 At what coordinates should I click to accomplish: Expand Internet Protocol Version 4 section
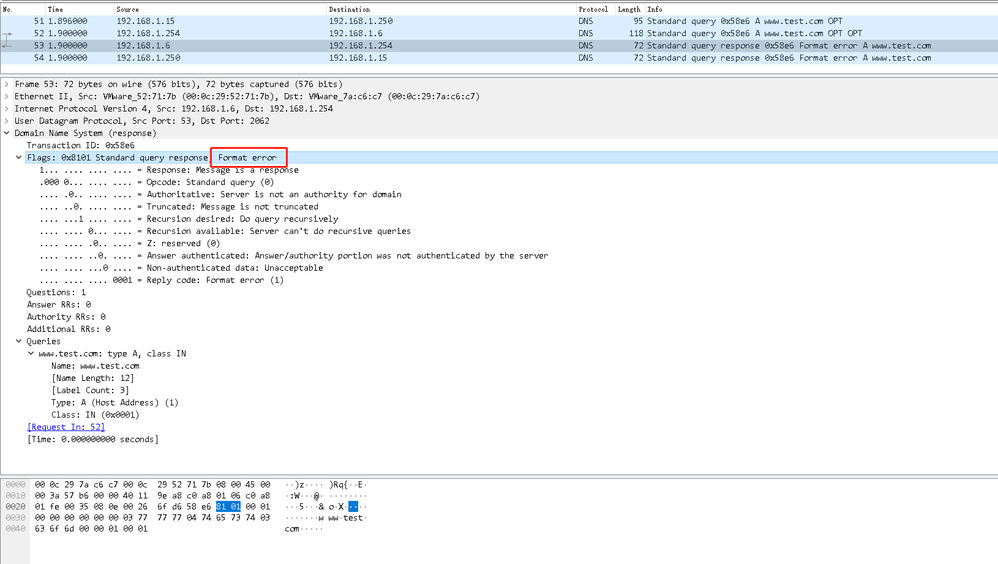[6, 109]
